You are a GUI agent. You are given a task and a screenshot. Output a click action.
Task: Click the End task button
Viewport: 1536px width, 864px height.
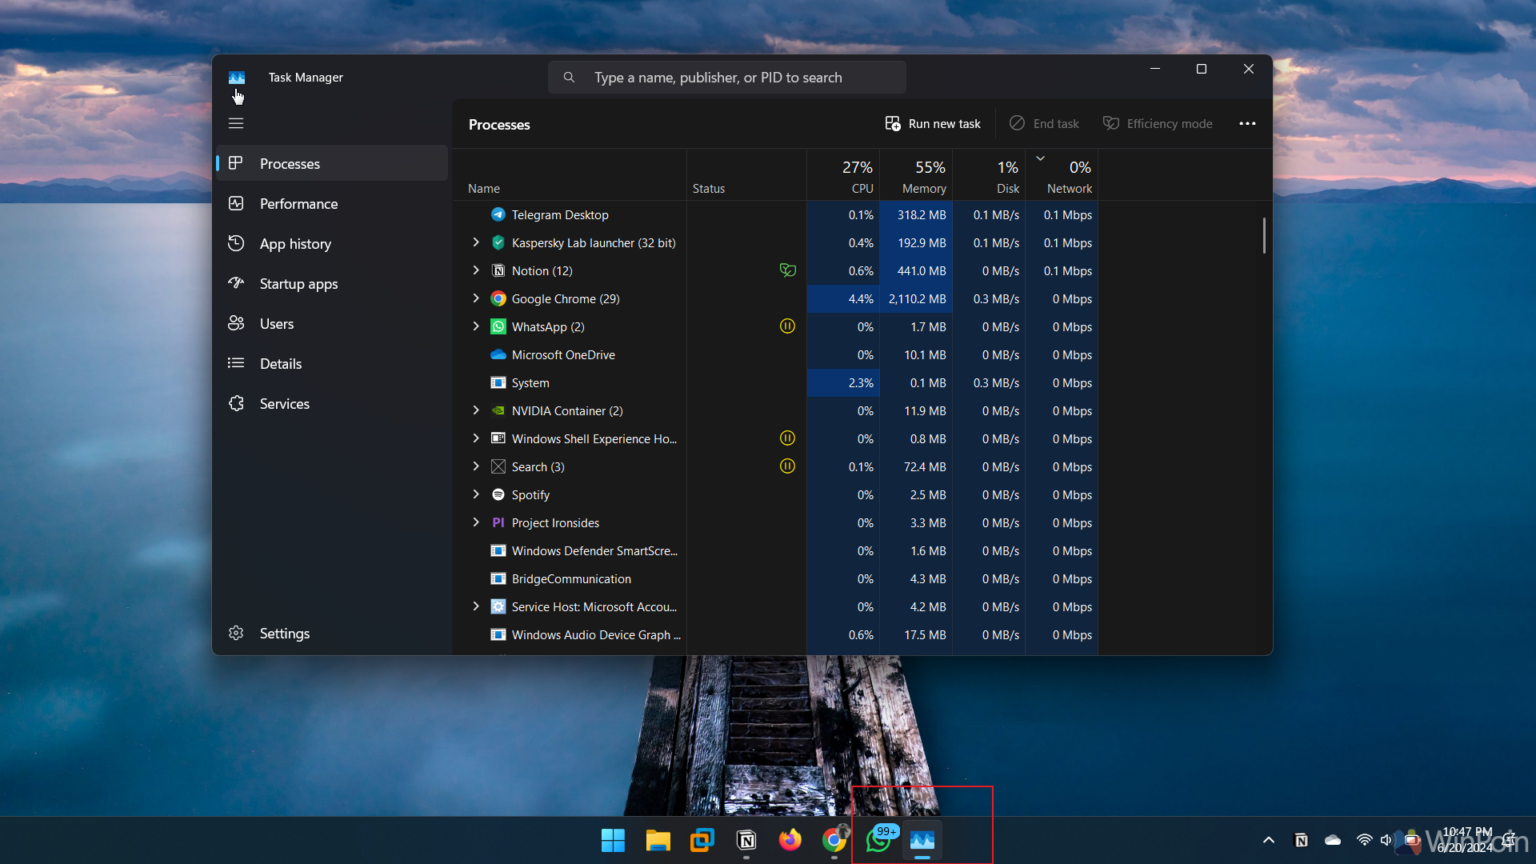(1044, 123)
